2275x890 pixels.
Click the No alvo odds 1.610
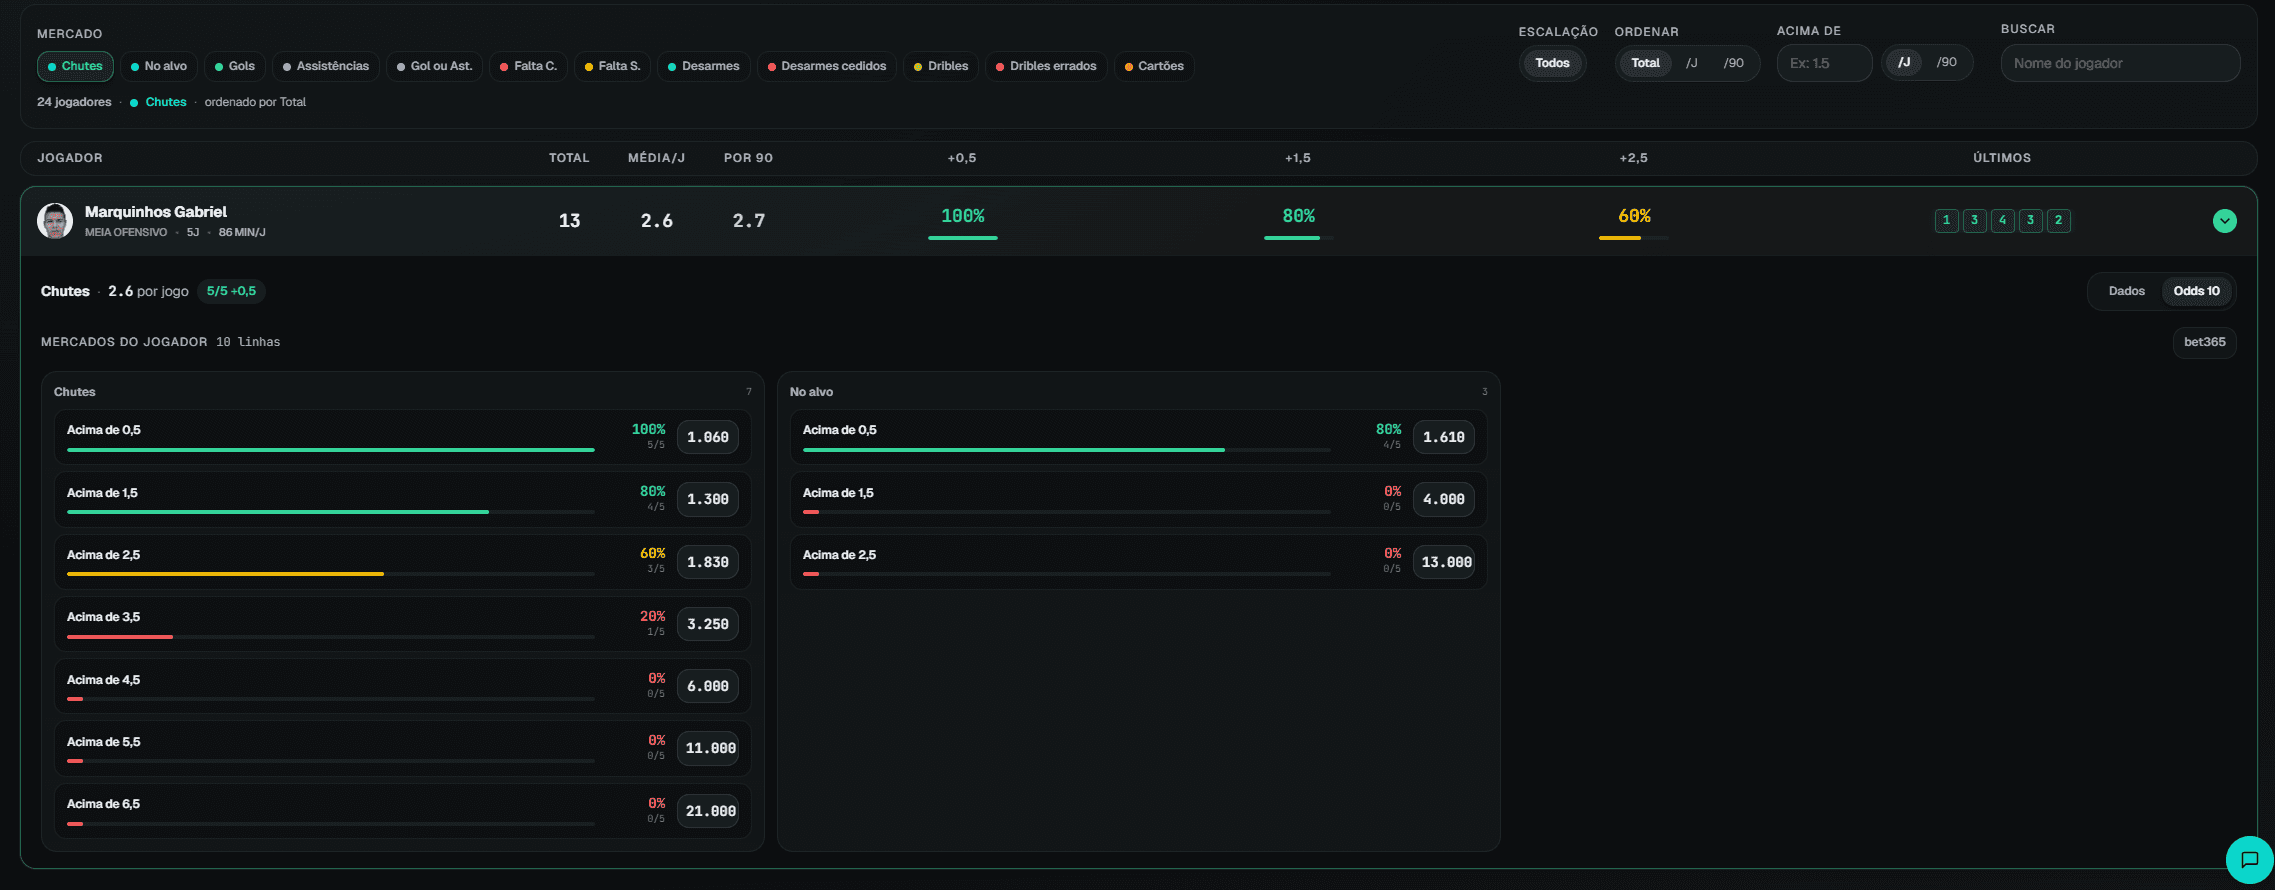tap(1443, 437)
